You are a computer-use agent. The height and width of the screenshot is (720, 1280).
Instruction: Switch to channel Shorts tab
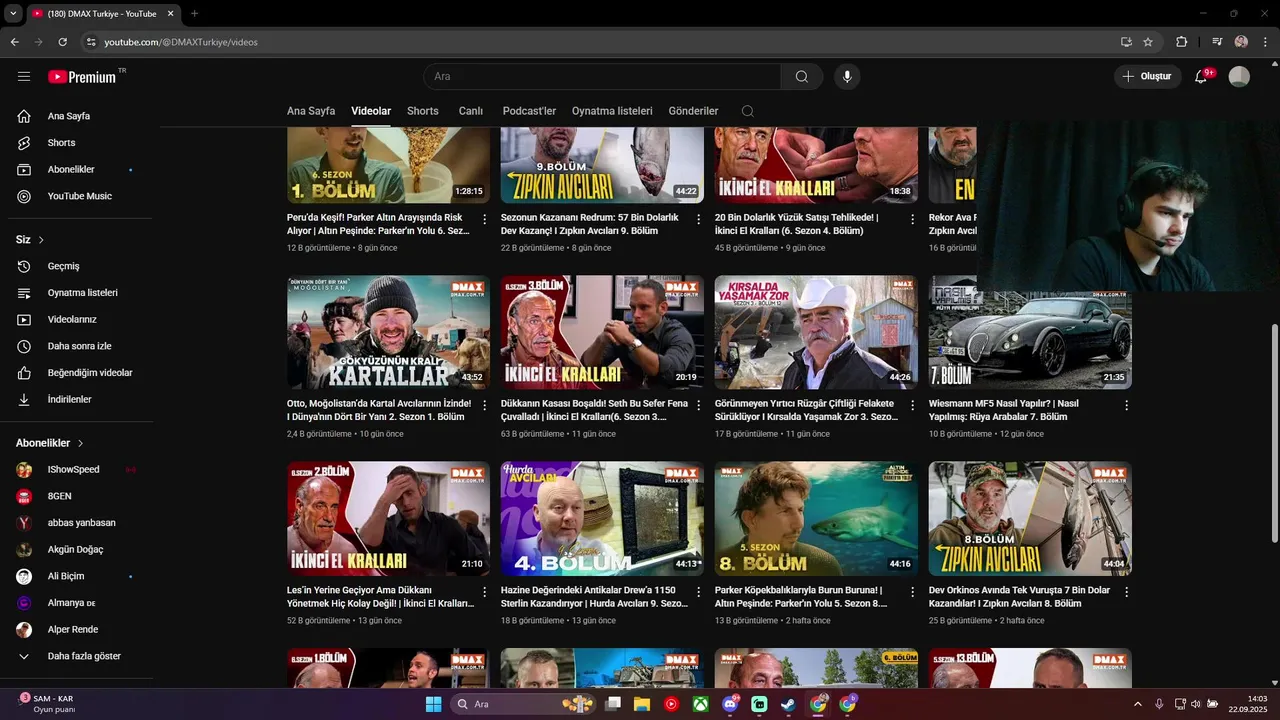pyautogui.click(x=423, y=111)
